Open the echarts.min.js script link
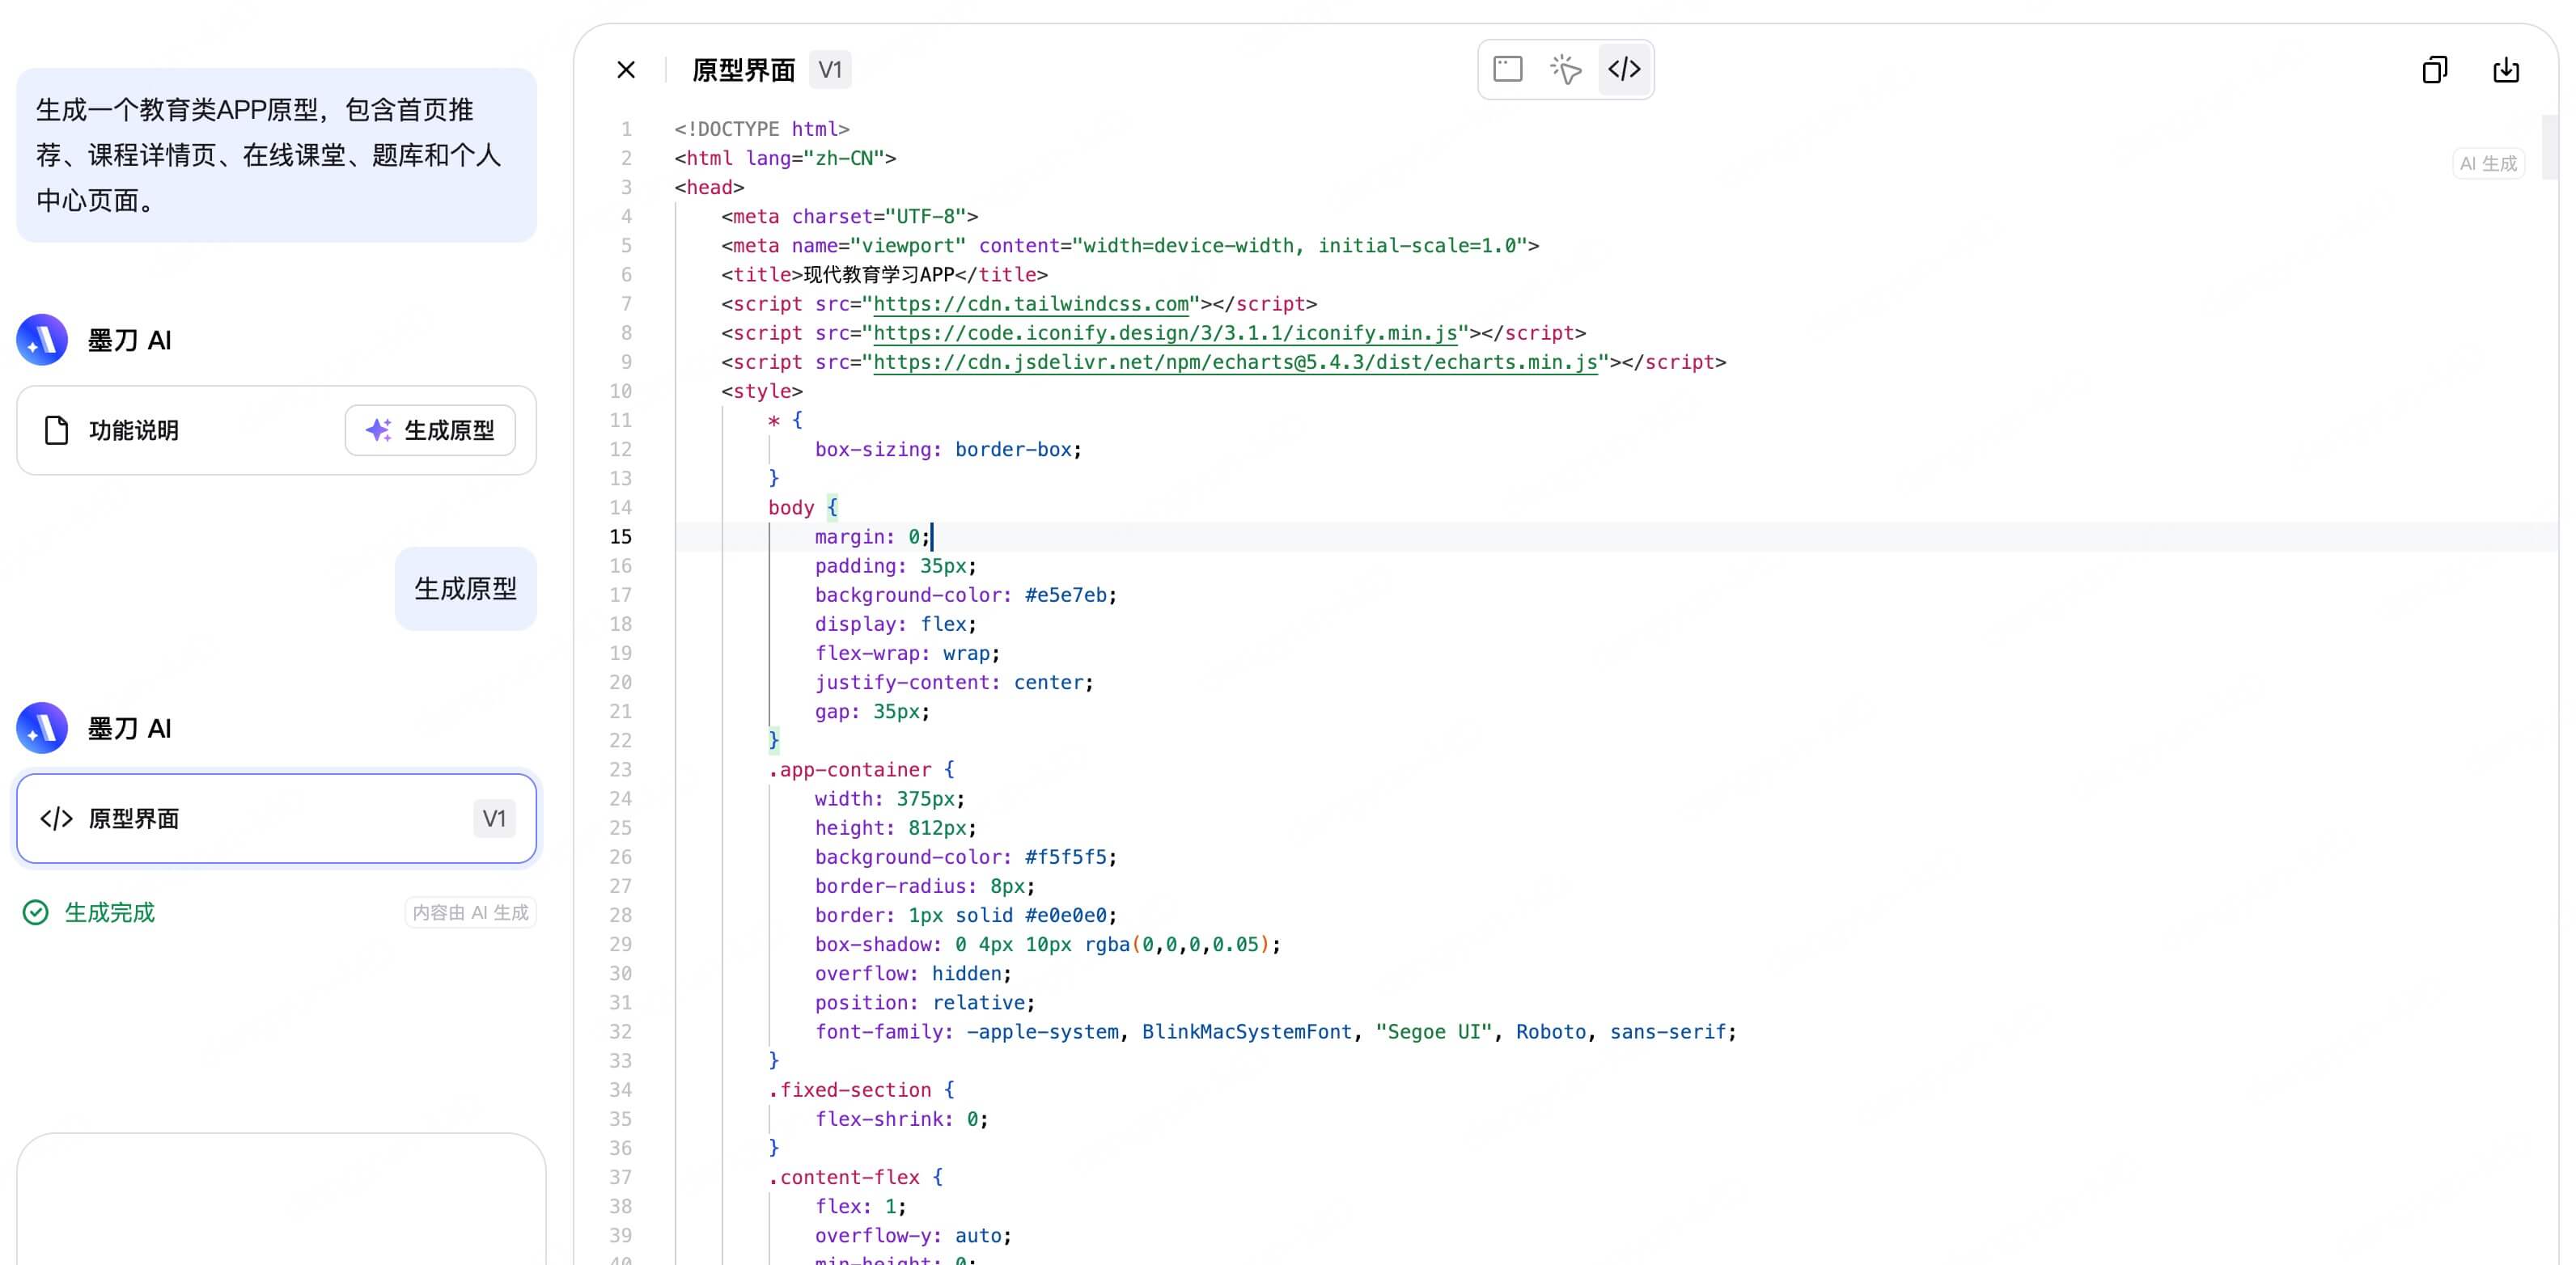Viewport: 2576px width, 1265px height. 1235,362
